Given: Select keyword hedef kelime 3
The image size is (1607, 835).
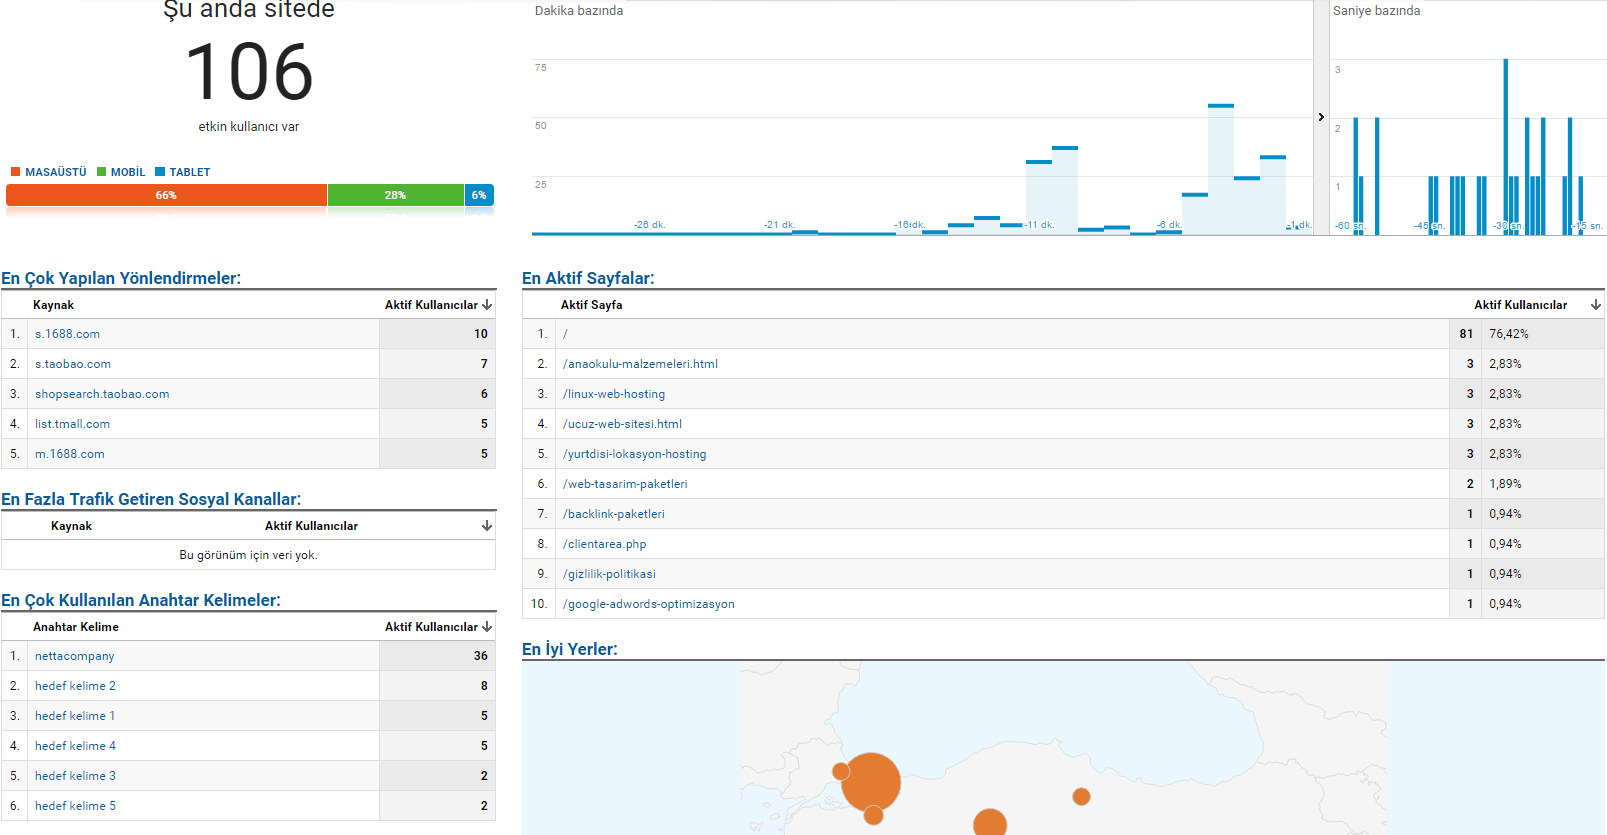Looking at the screenshot, I should click(75, 776).
